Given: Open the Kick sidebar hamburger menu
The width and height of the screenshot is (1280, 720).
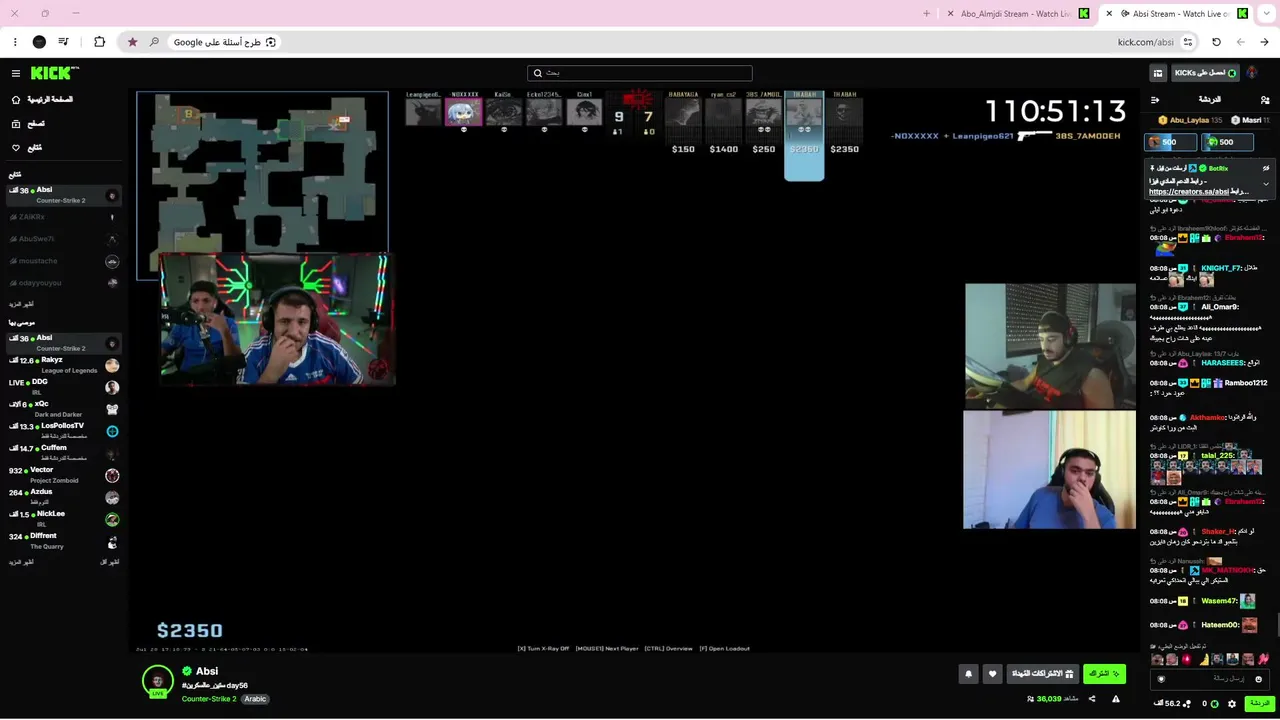Looking at the screenshot, I should [x=15, y=73].
